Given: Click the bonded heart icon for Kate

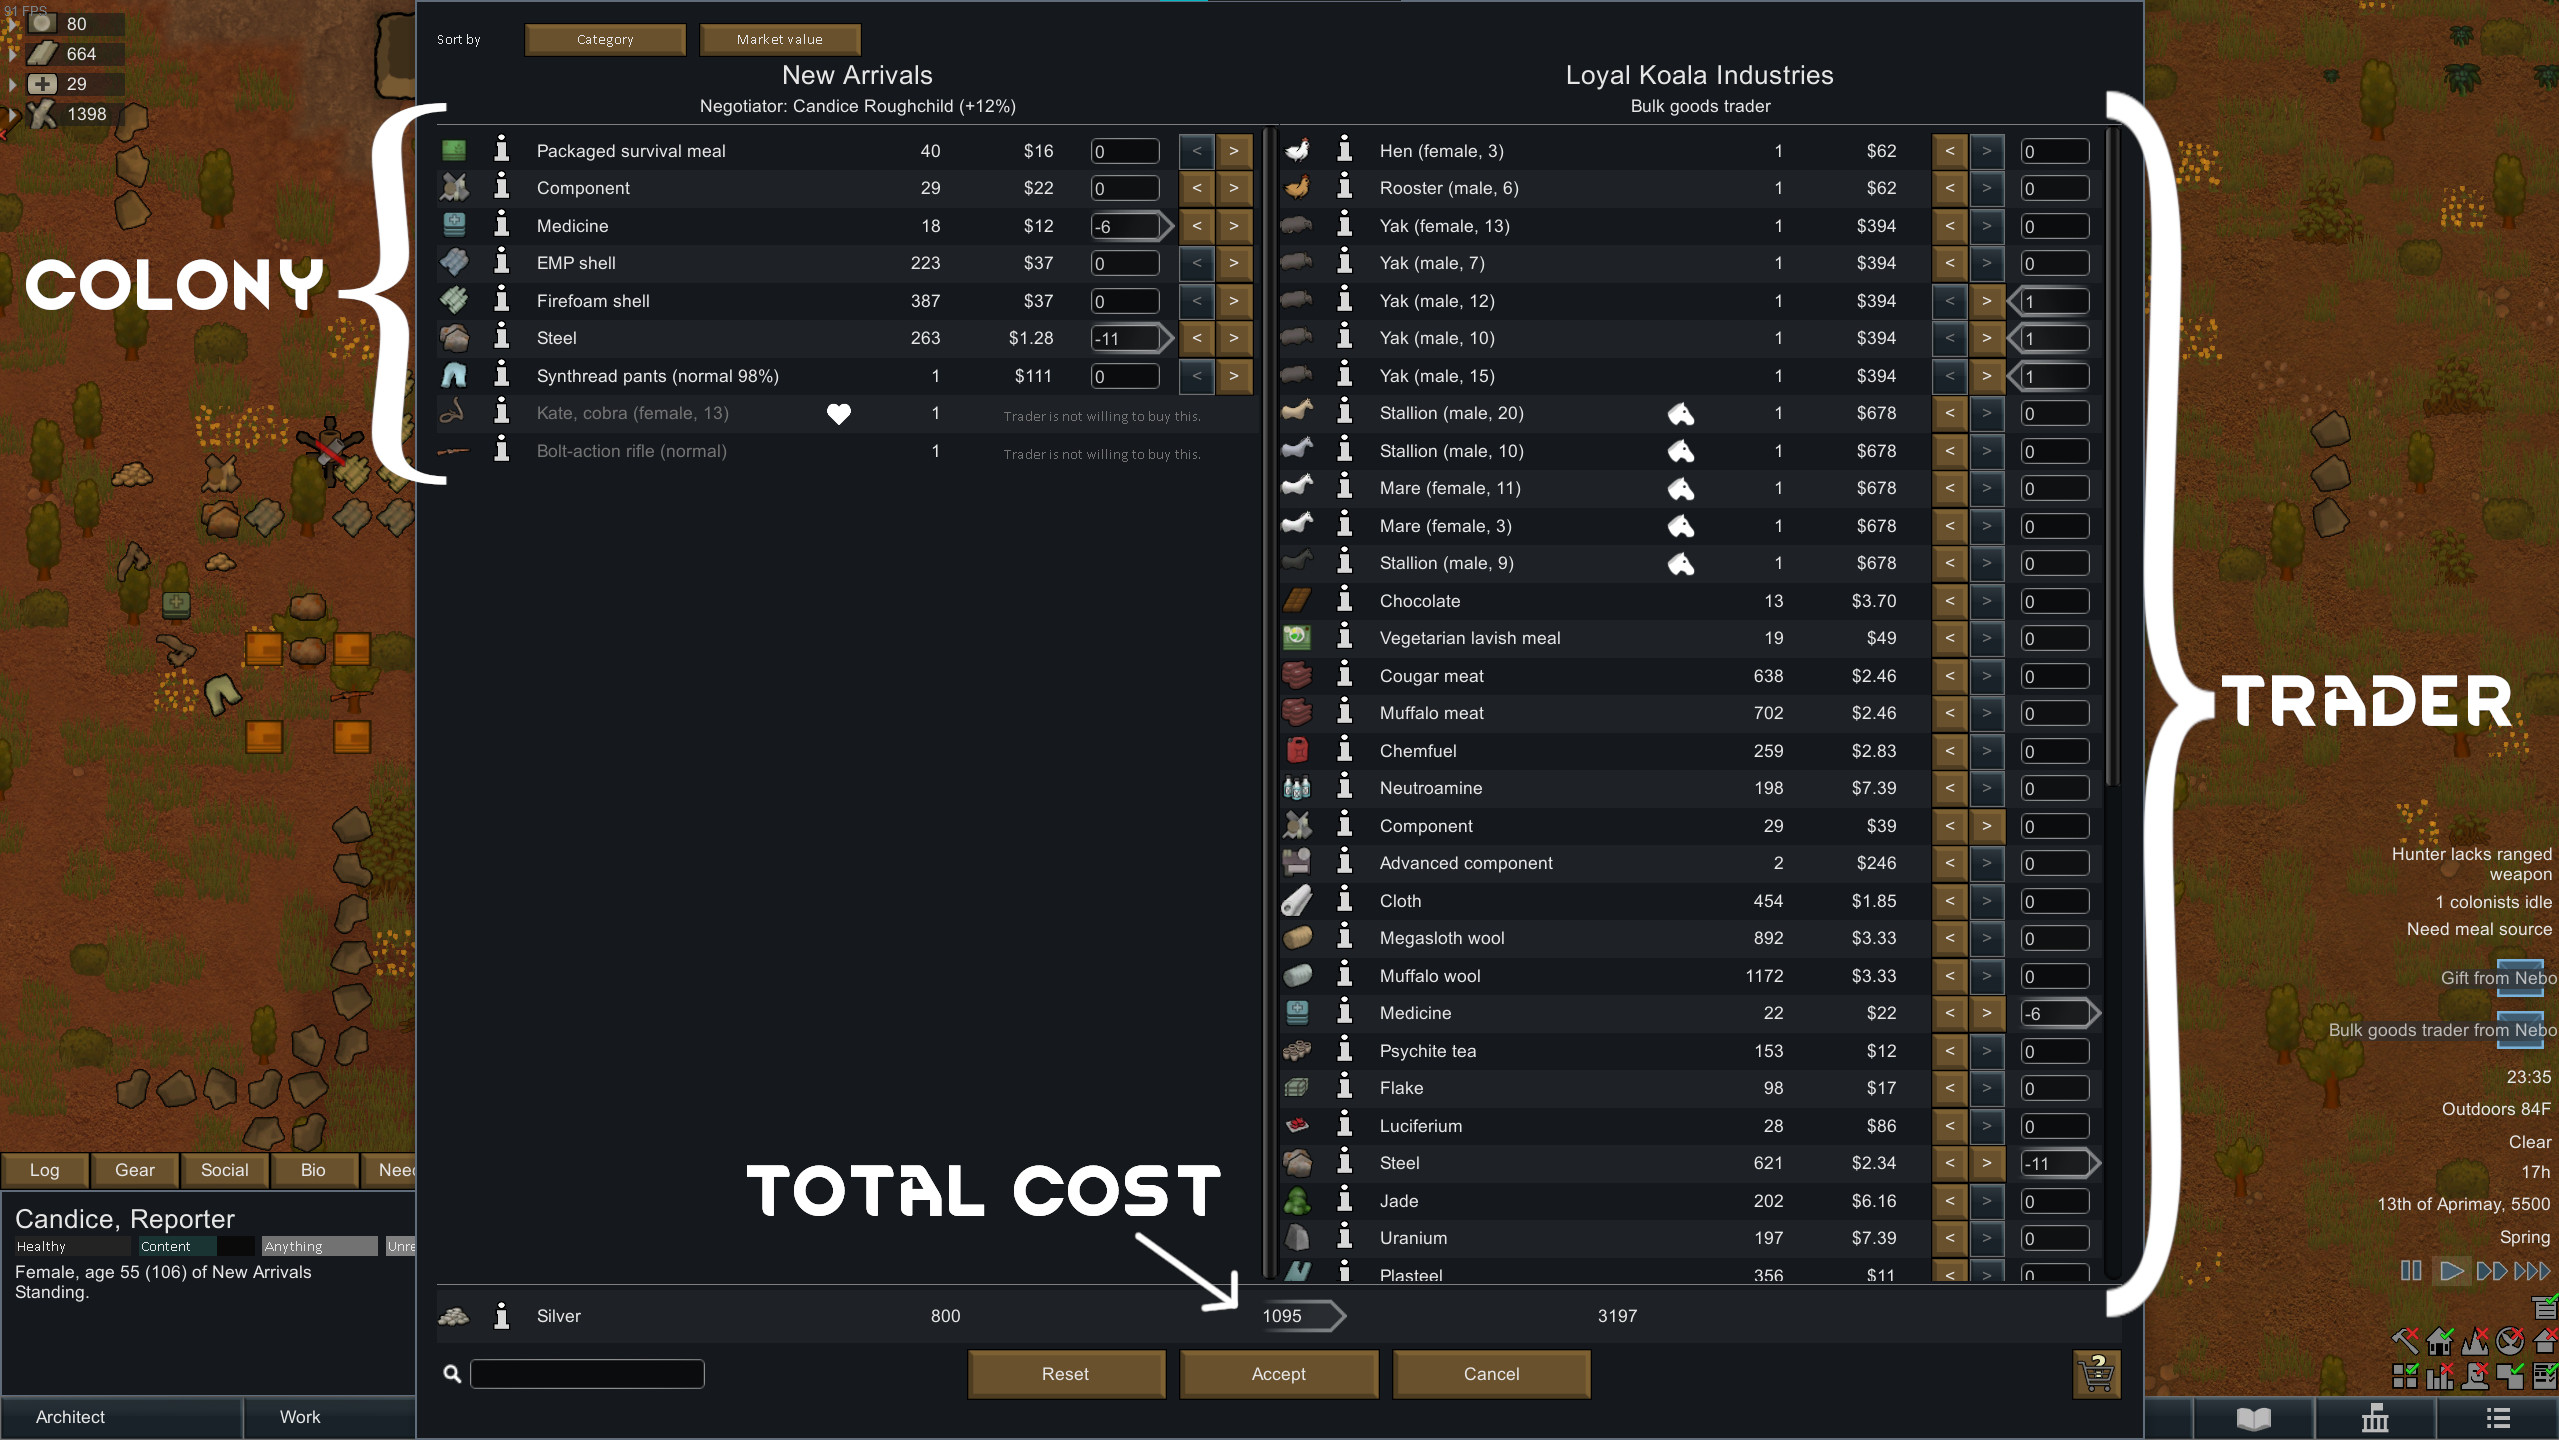Looking at the screenshot, I should tap(838, 413).
